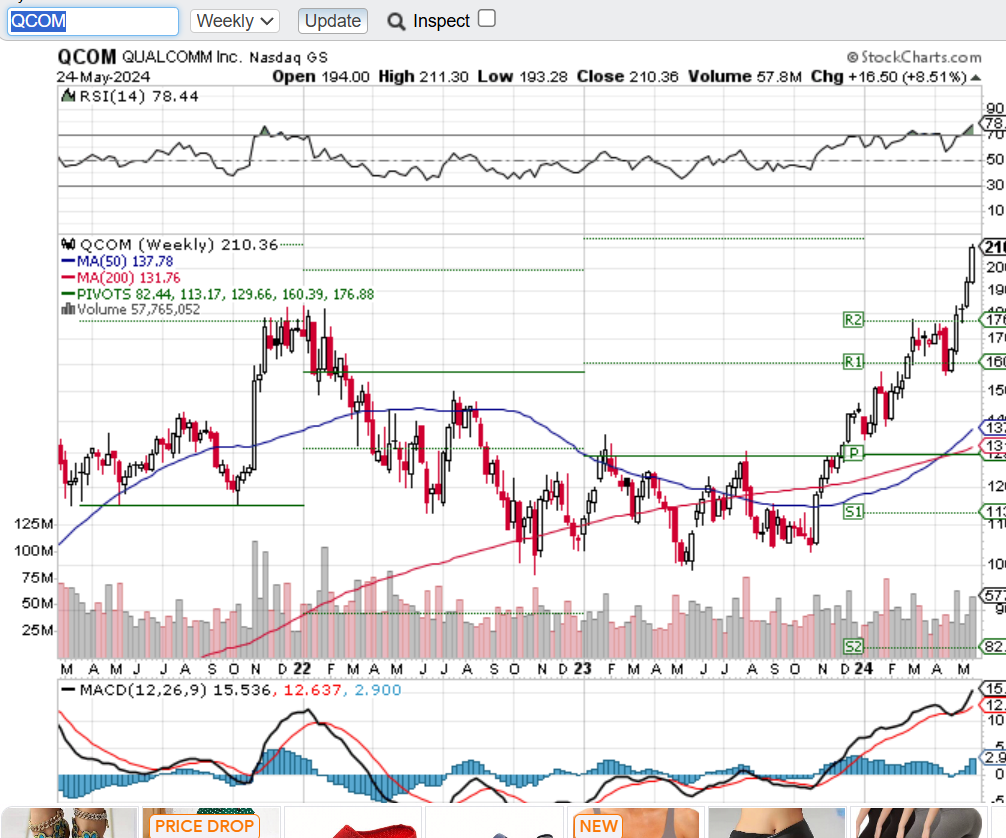Click the green PIVOTS line swatch
1006x838 pixels.
pos(68,295)
